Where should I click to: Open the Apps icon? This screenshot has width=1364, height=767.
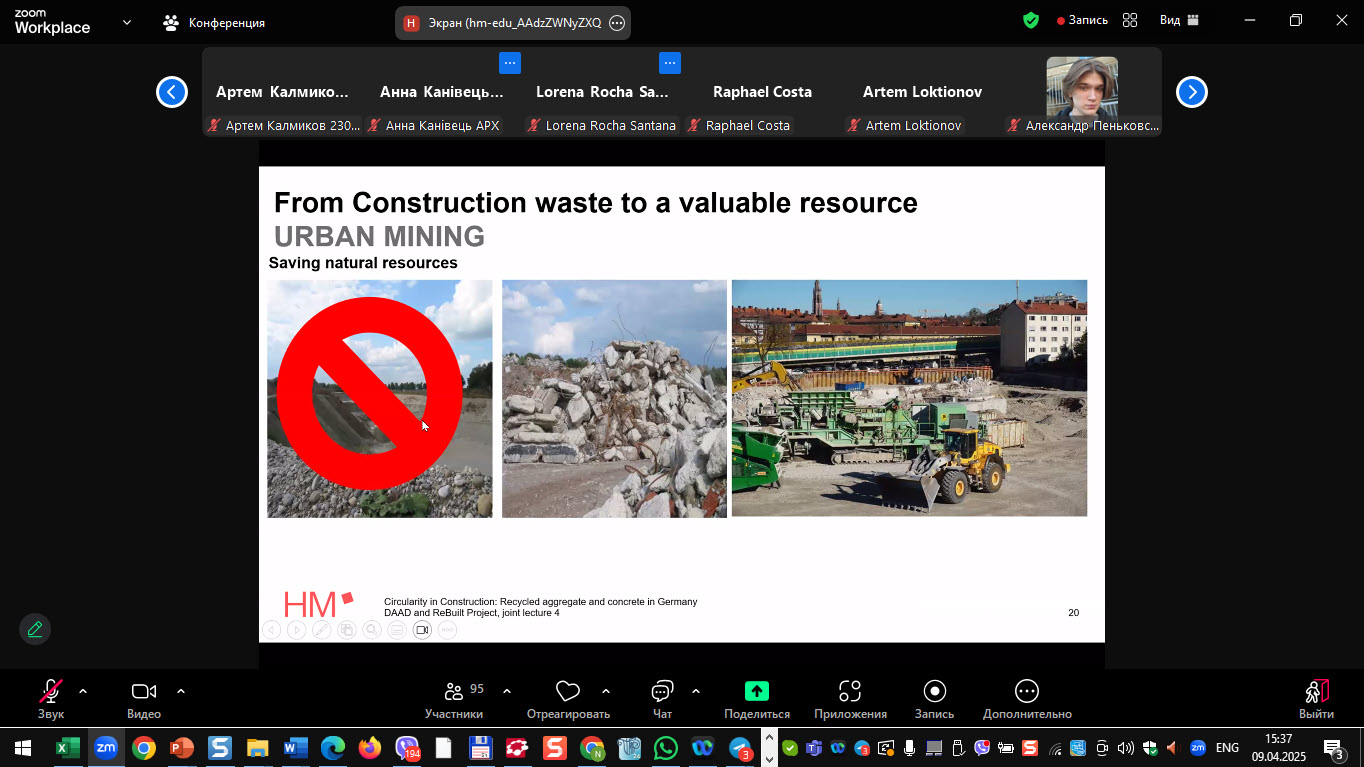click(850, 697)
